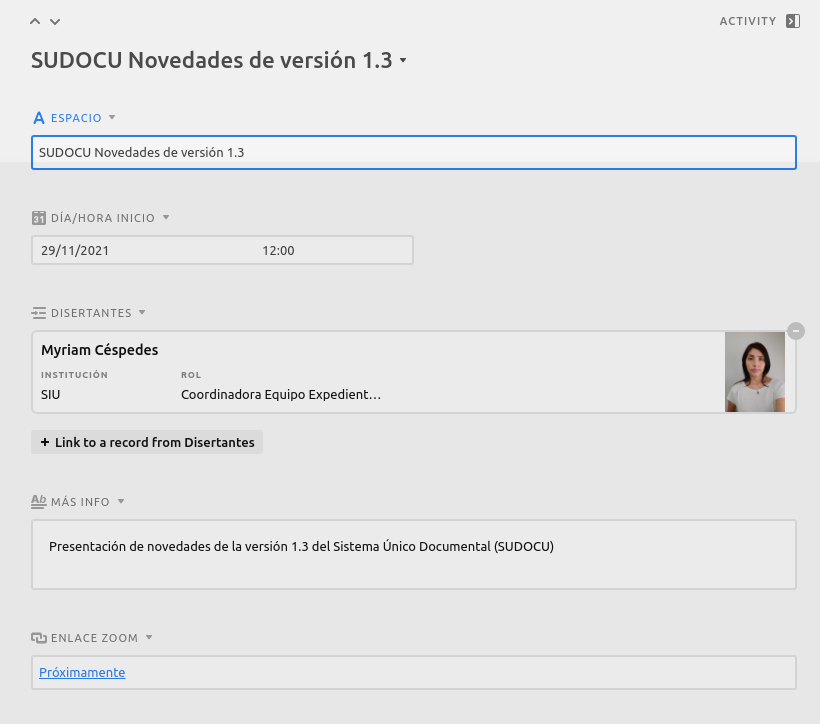Click the Espacio text field type icon
Image resolution: width=820 pixels, height=724 pixels.
pos(39,118)
